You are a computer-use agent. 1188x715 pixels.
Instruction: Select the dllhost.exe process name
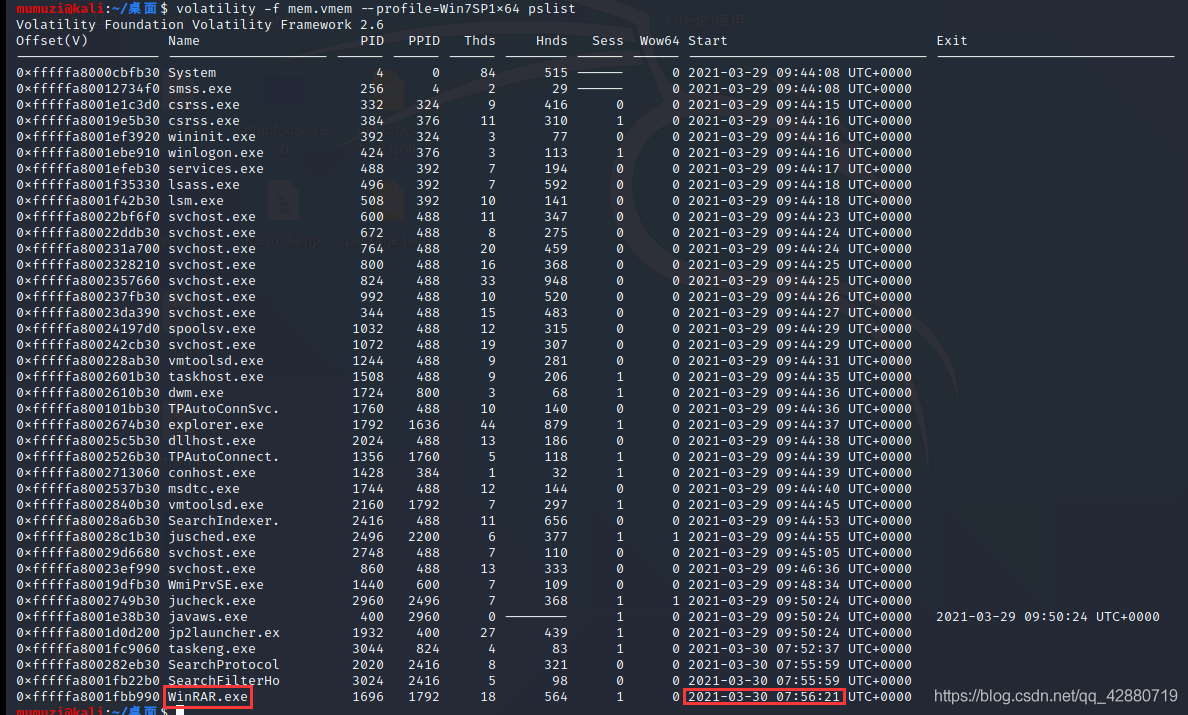[212, 440]
